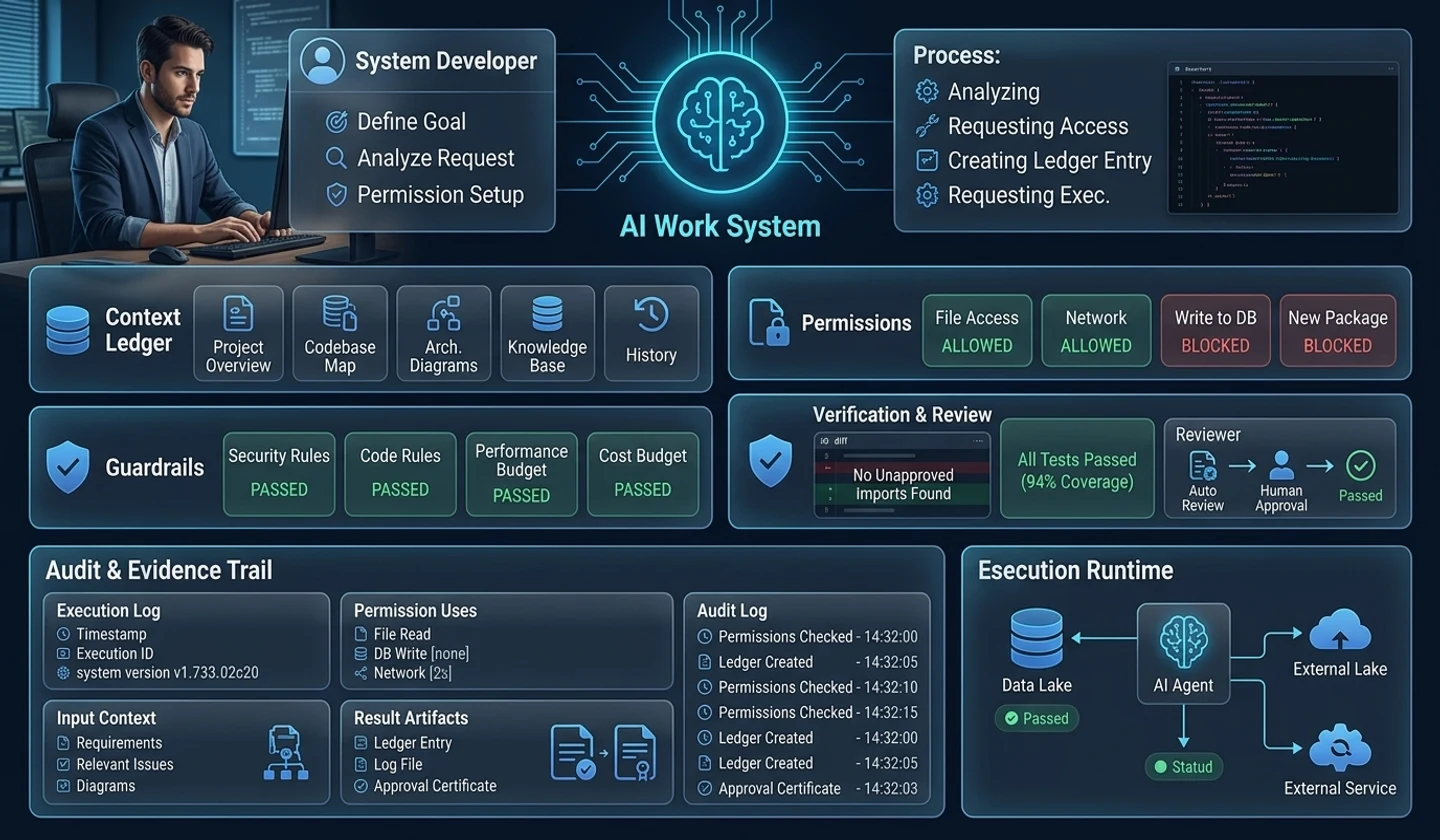
Task: Click Ledger Entry in Result Artifacts
Action: pyautogui.click(x=413, y=743)
